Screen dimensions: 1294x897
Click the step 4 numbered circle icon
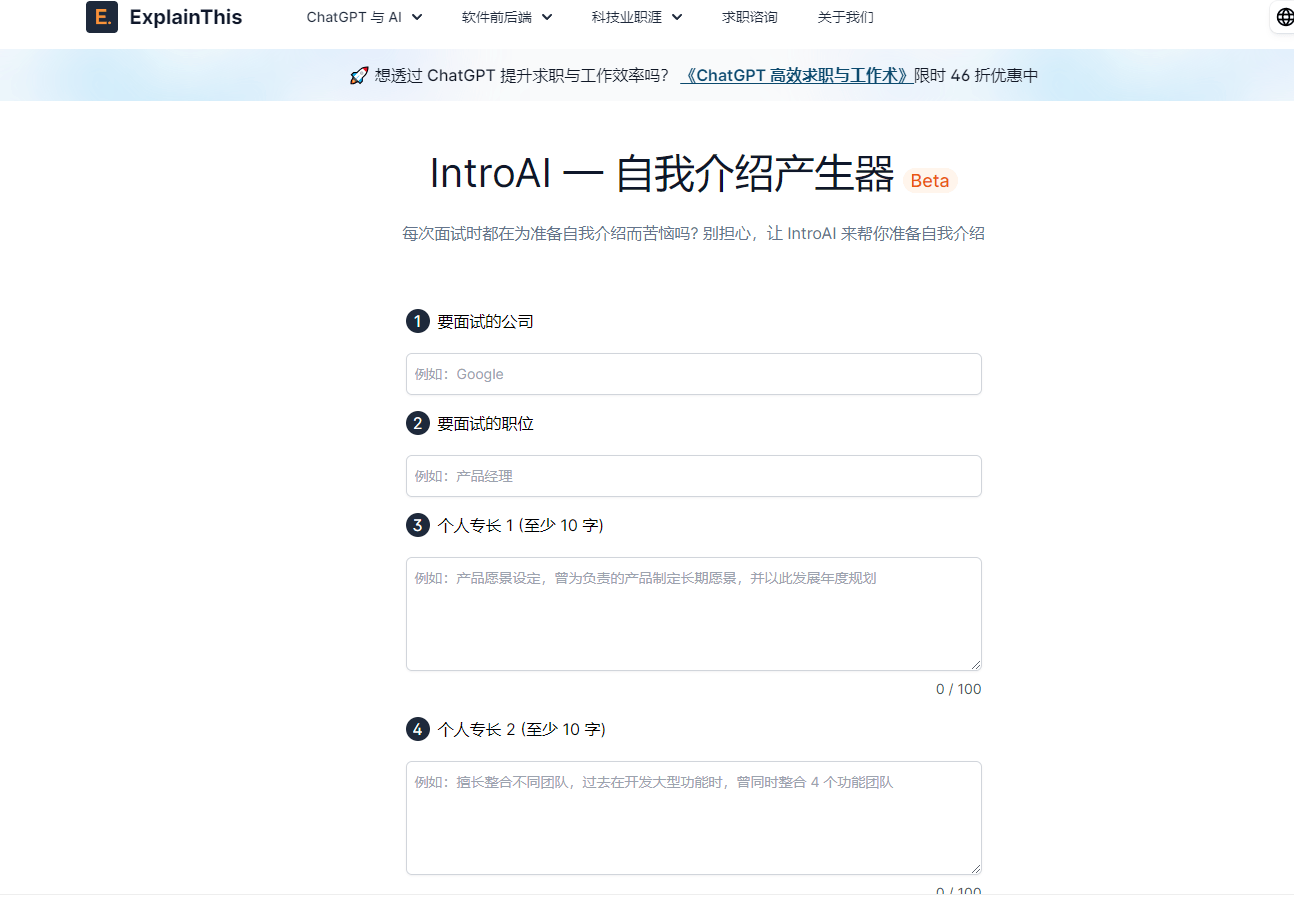(417, 729)
